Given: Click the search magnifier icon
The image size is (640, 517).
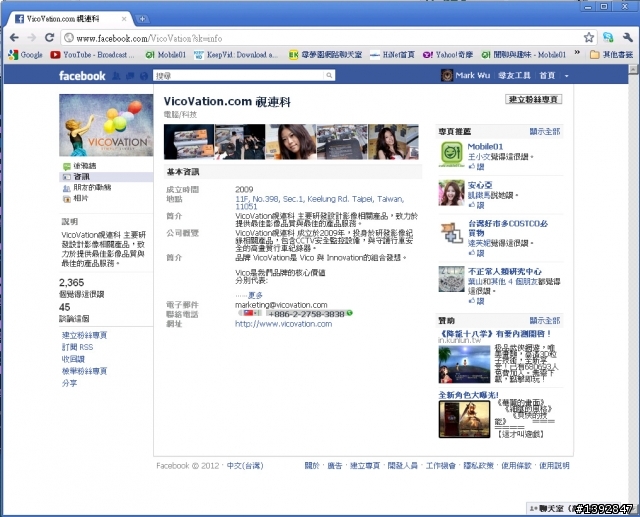Looking at the screenshot, I should coord(329,75).
